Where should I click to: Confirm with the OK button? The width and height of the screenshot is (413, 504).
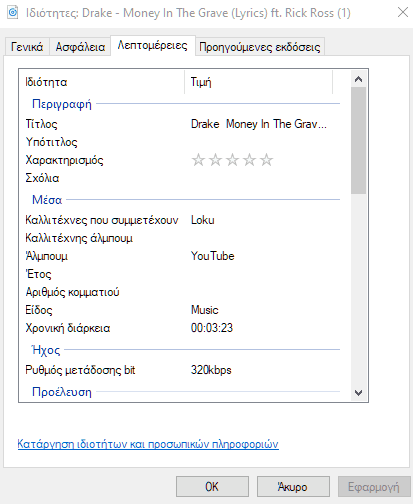pyautogui.click(x=212, y=487)
